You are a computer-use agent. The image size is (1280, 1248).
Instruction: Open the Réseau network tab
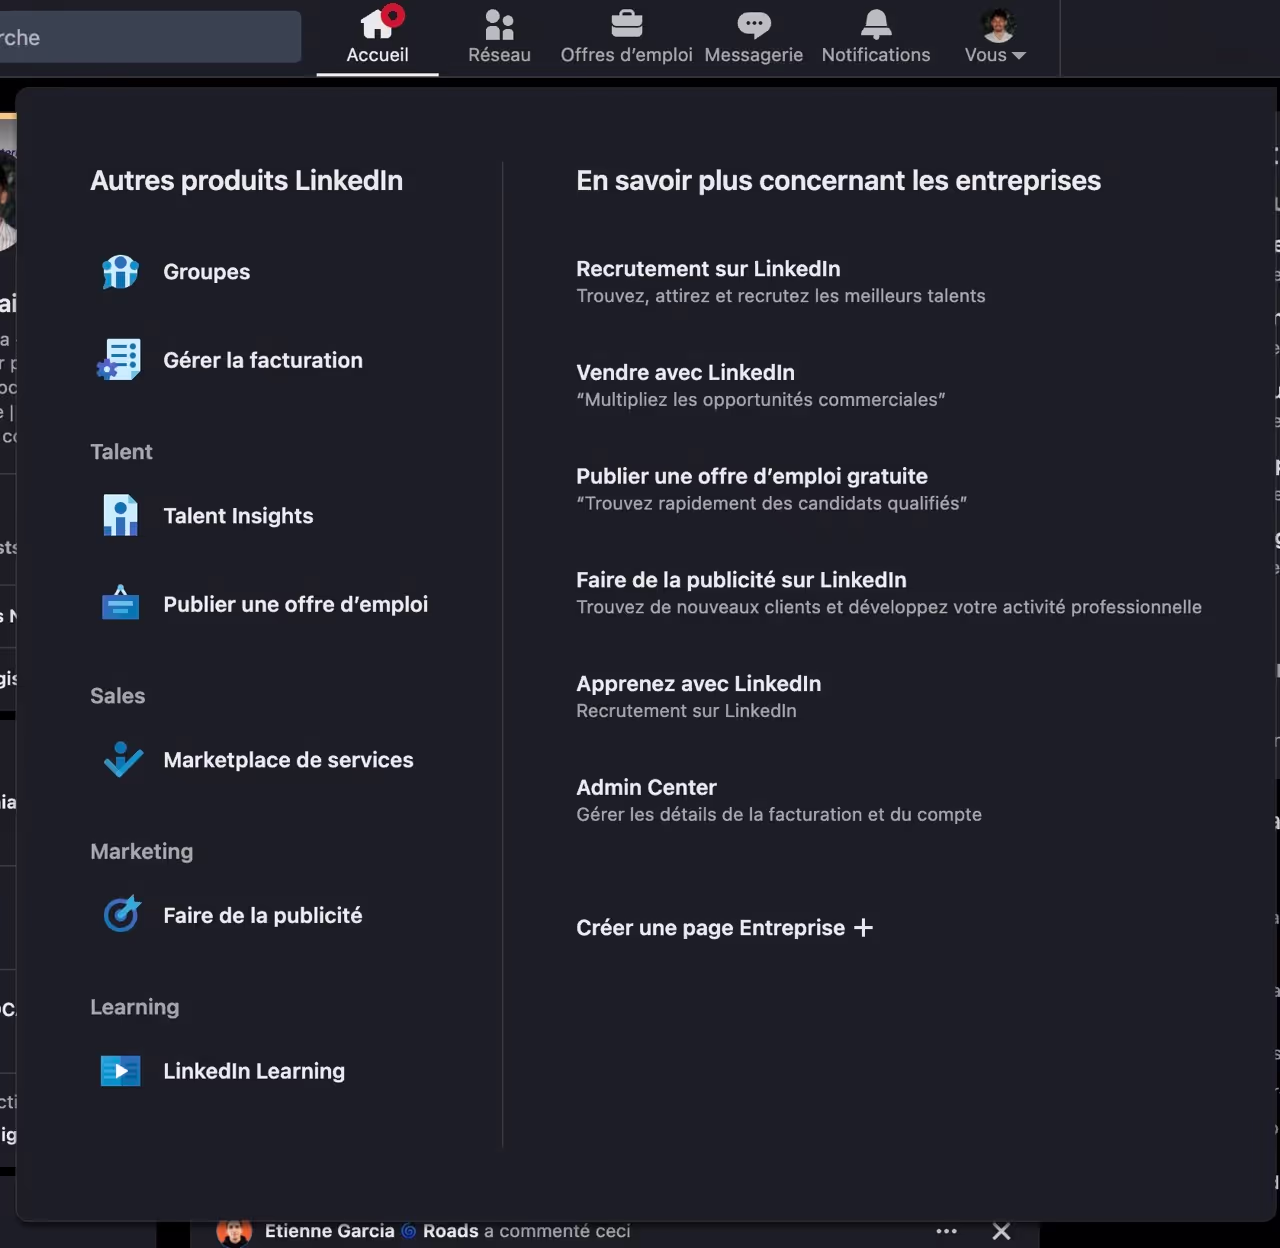click(x=499, y=37)
